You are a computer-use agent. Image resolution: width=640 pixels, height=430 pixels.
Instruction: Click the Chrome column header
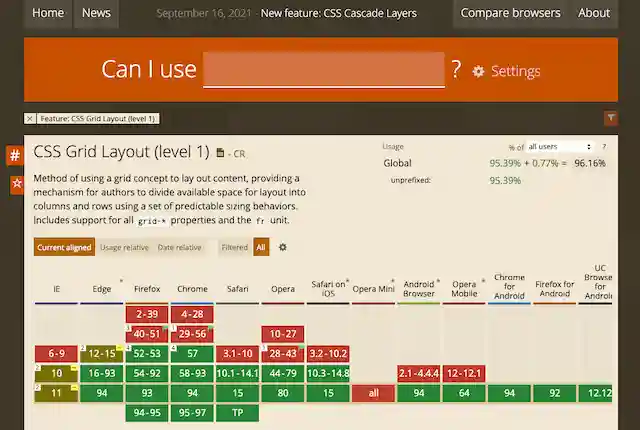pos(192,289)
